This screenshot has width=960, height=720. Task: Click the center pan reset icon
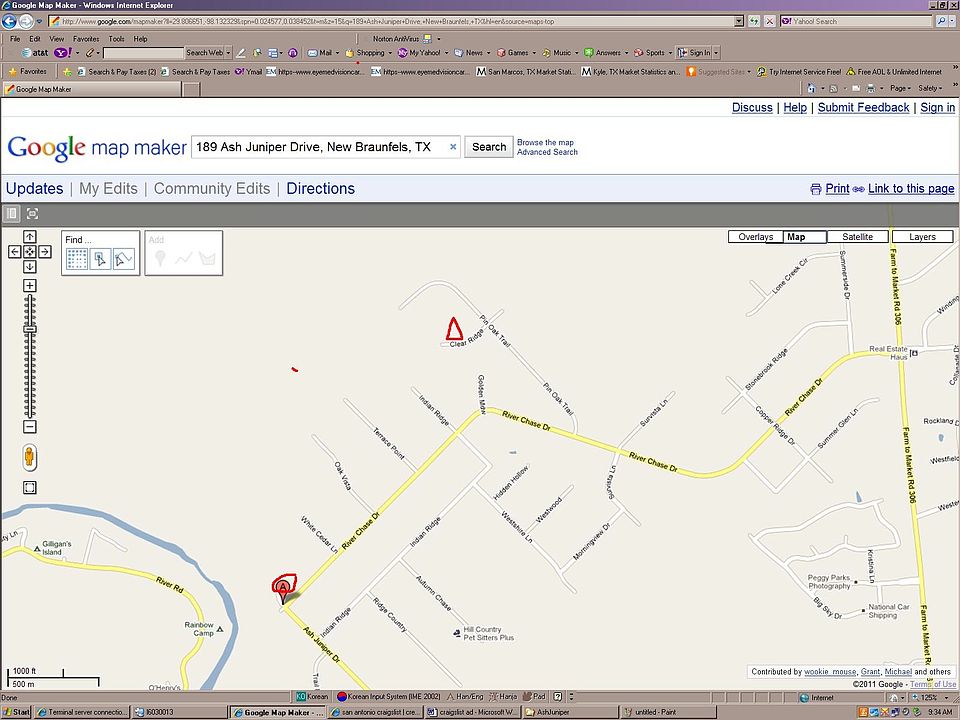coord(29,252)
